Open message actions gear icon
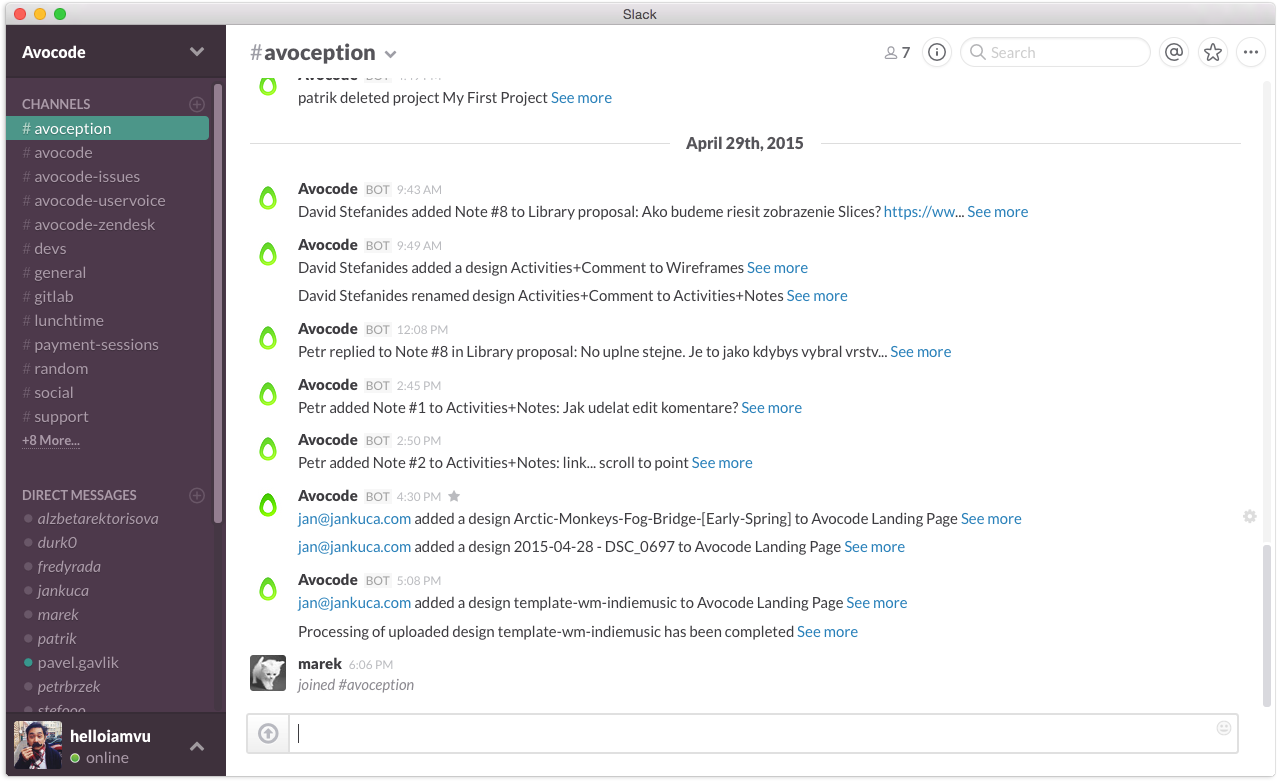Screen dimensions: 1277x781 pos(1249,516)
